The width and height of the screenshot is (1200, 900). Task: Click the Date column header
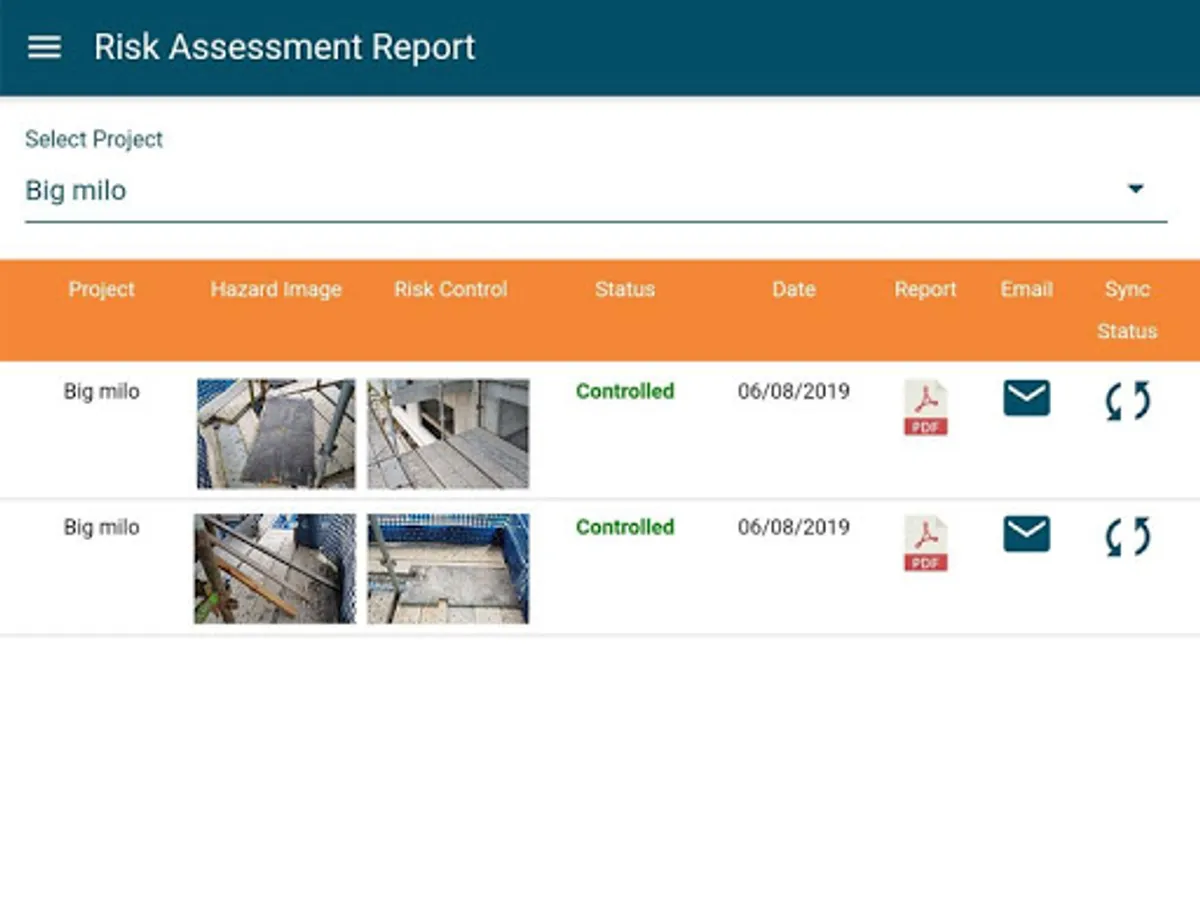pos(794,289)
